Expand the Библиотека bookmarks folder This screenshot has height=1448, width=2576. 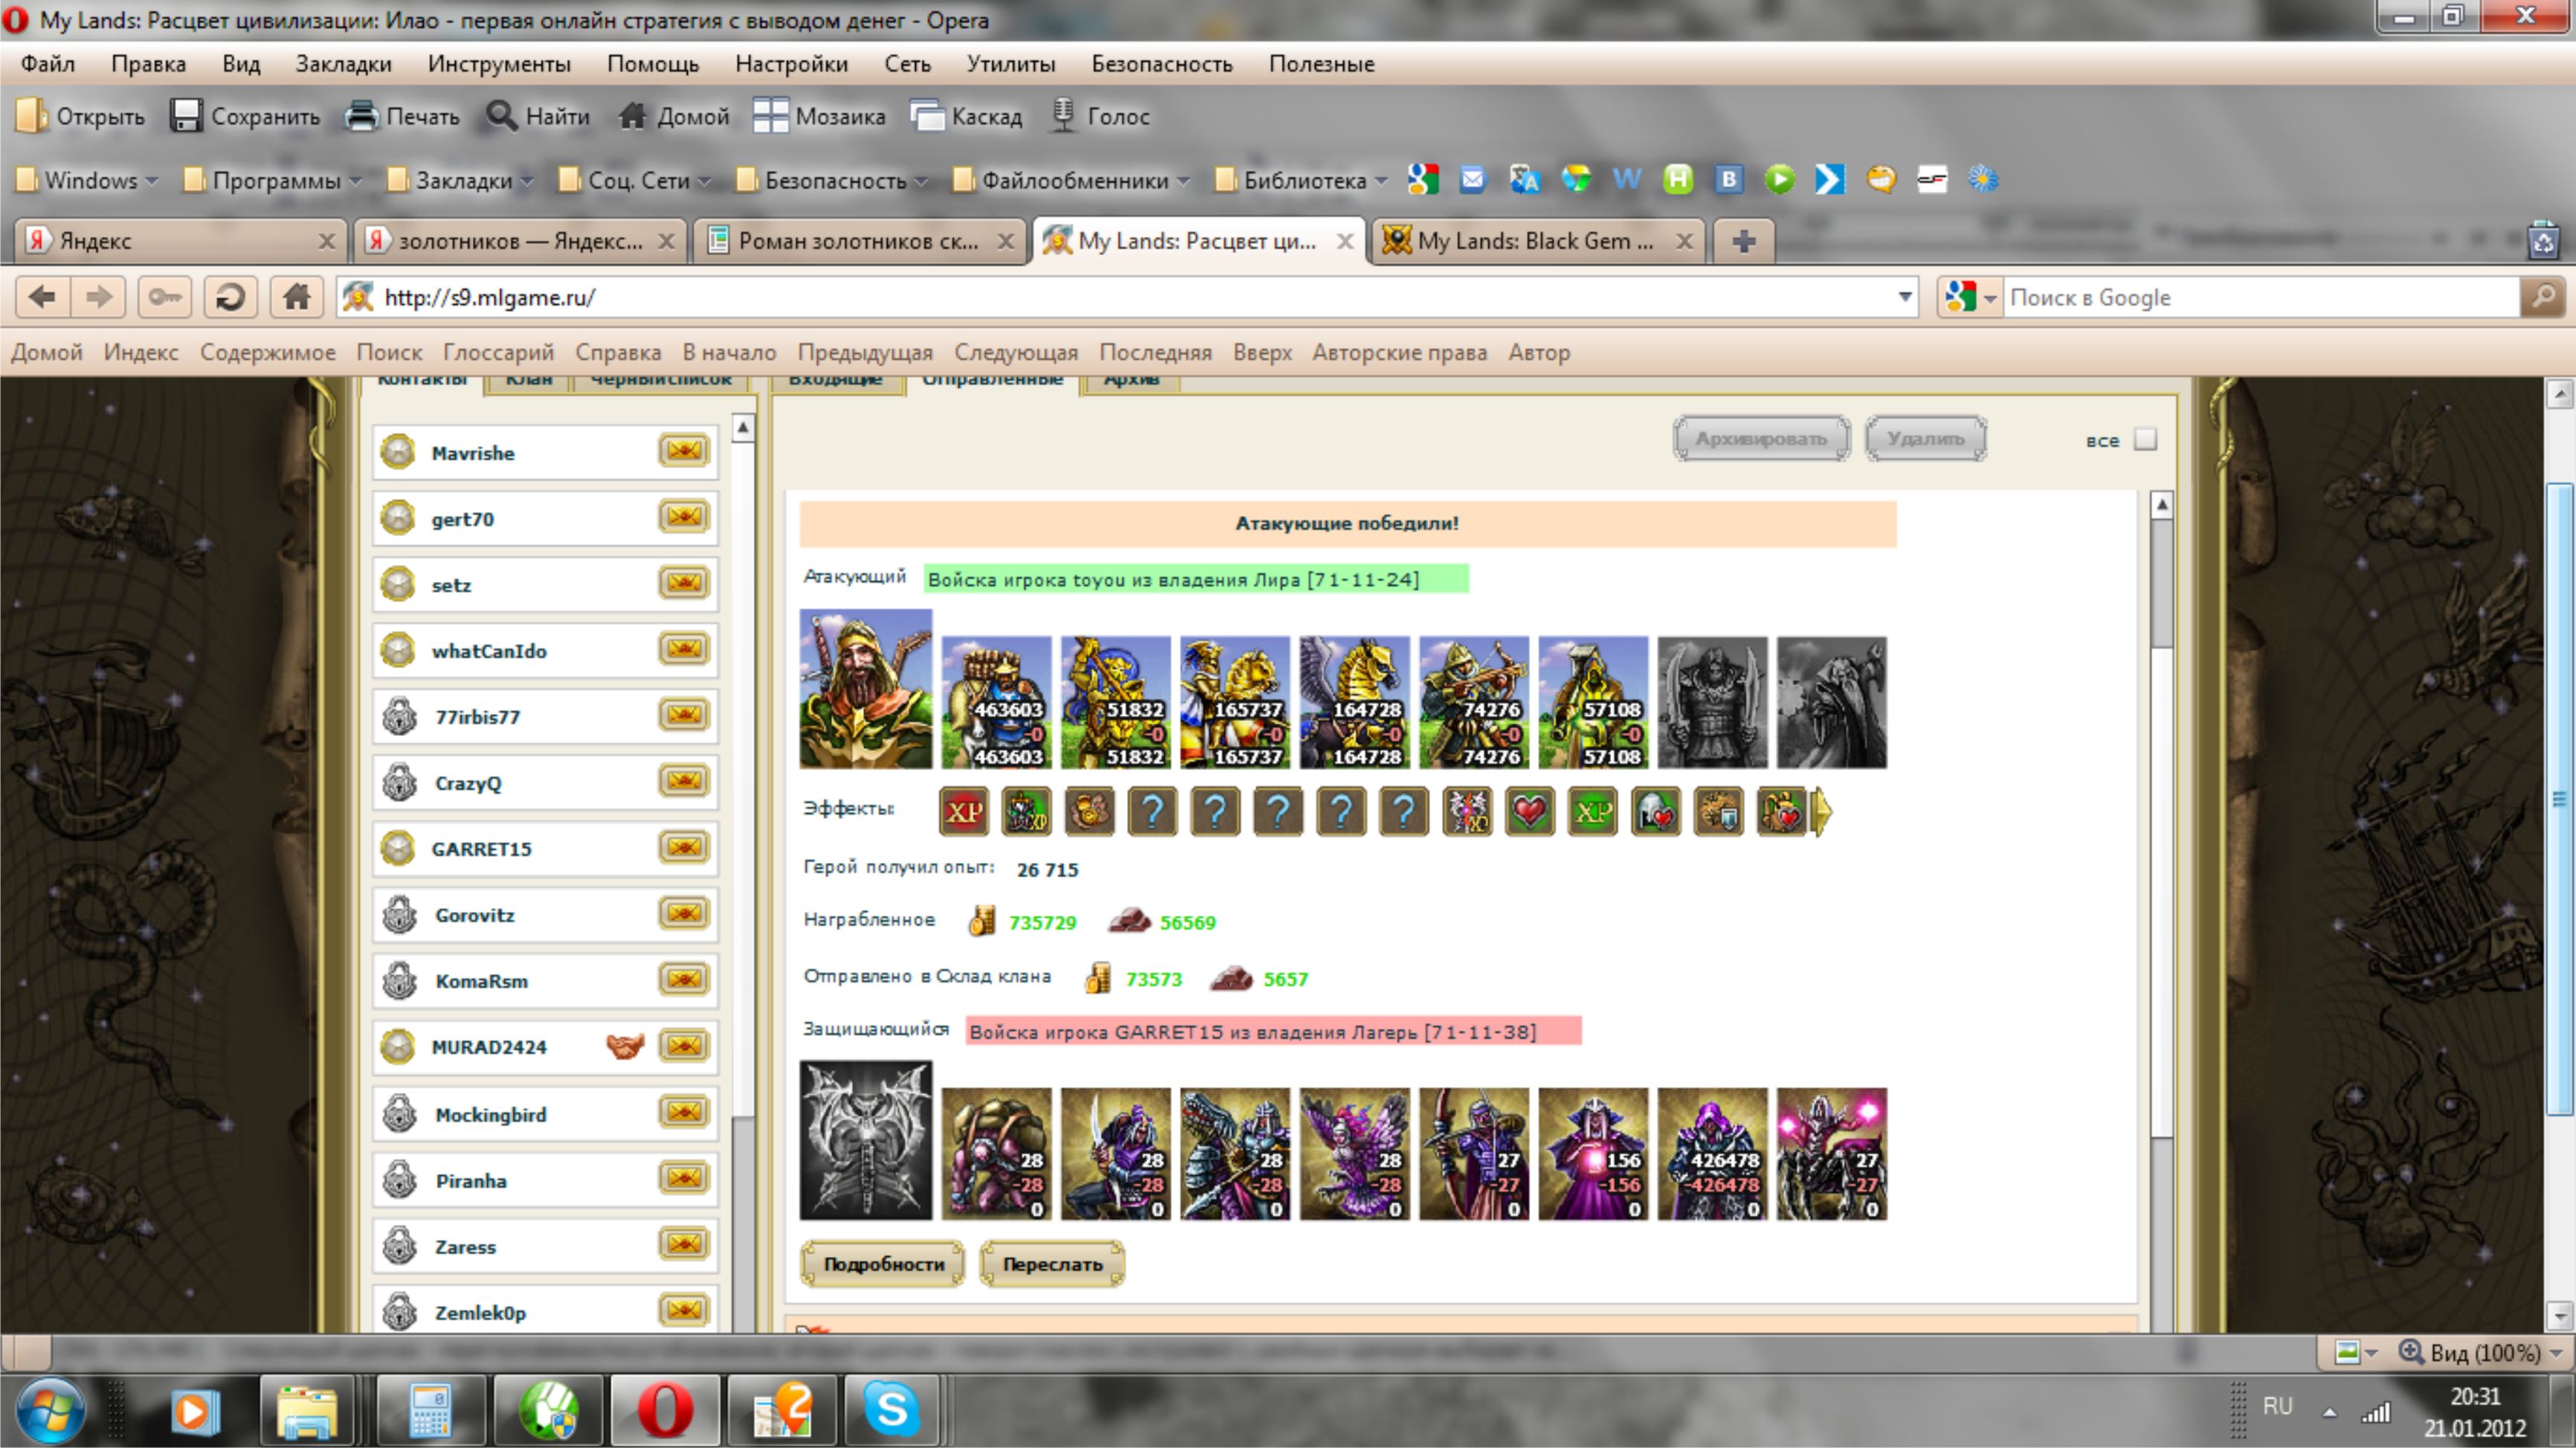coord(1303,181)
